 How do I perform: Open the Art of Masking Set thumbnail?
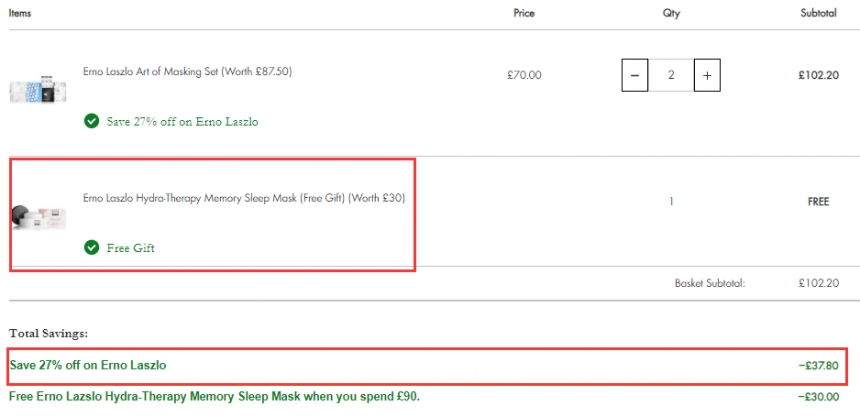[x=38, y=88]
